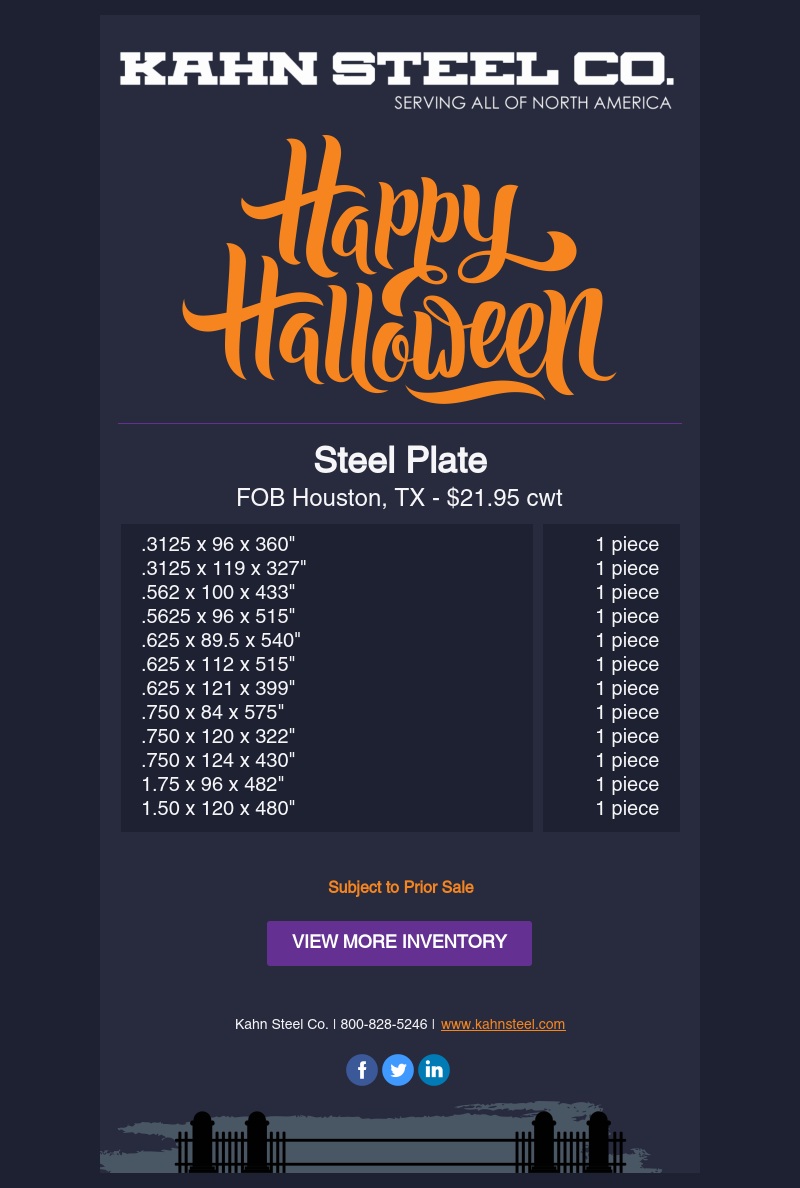
Task: Click the 1 piece label next to .625 x 112
Action: click(627, 664)
